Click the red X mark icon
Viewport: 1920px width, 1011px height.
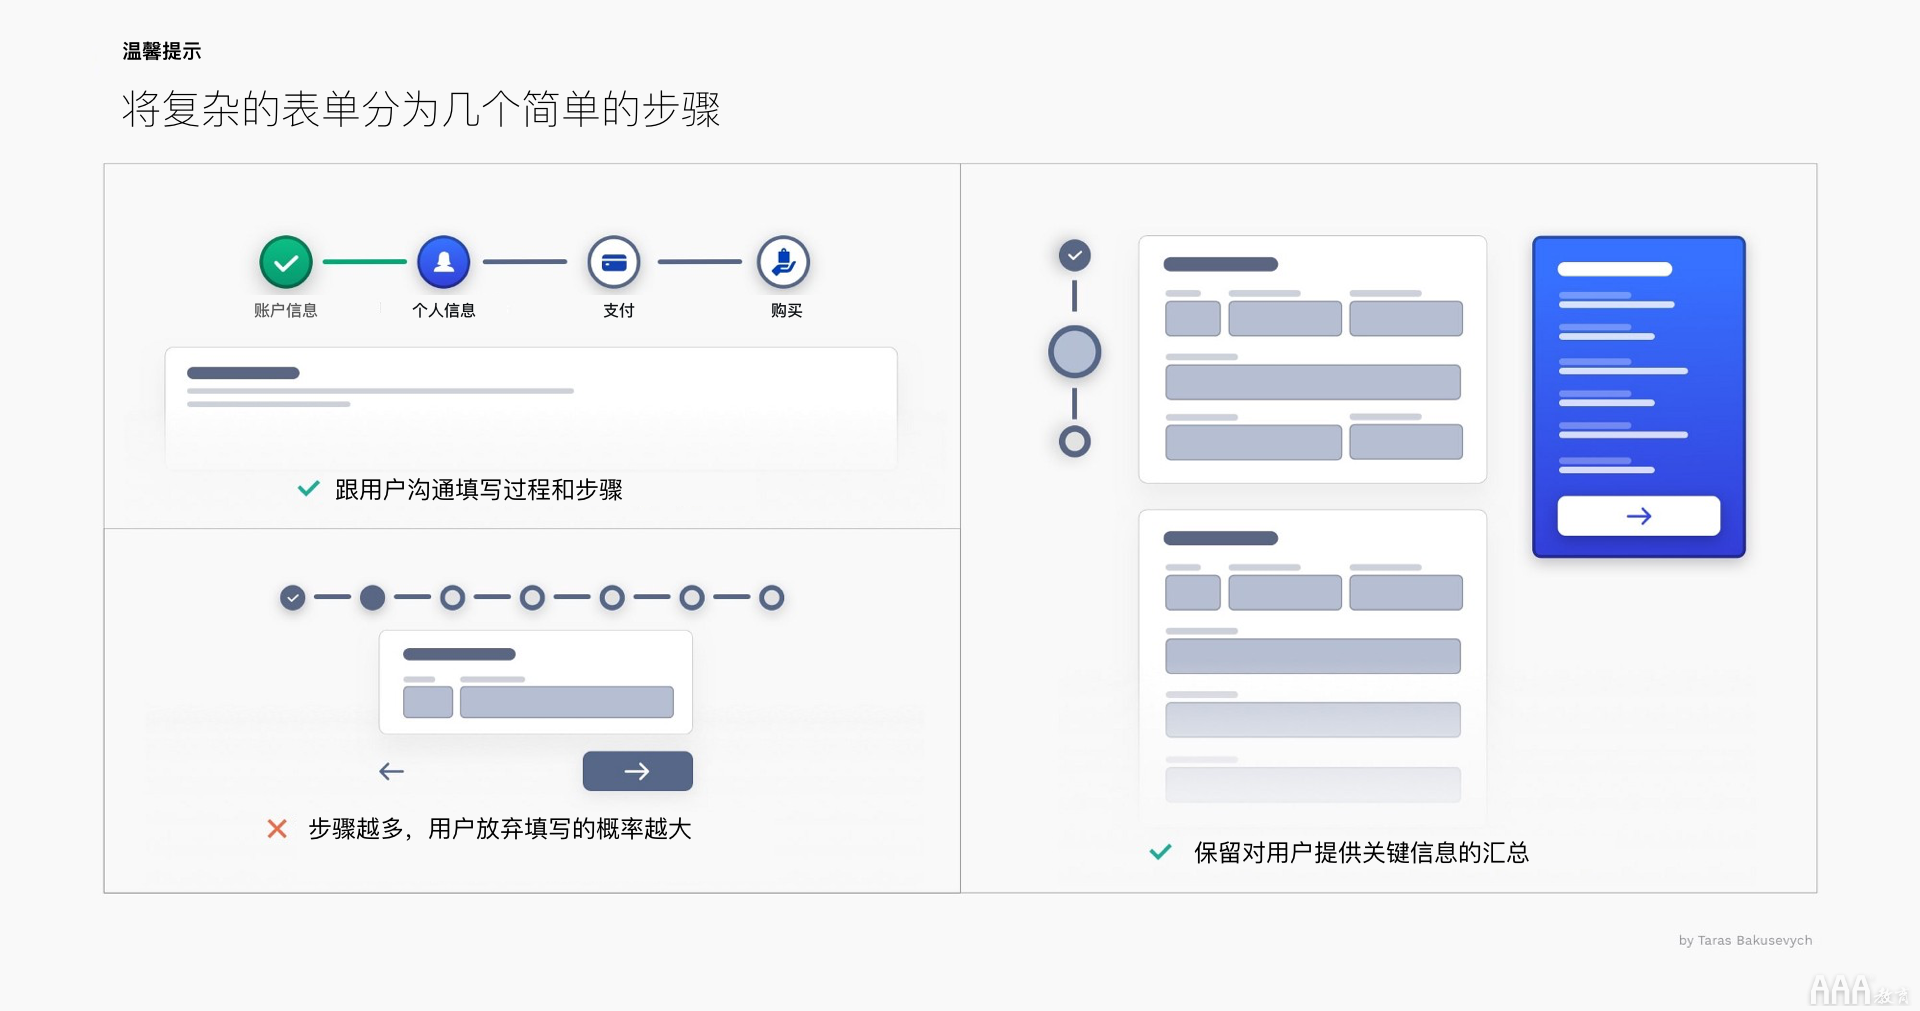[277, 829]
